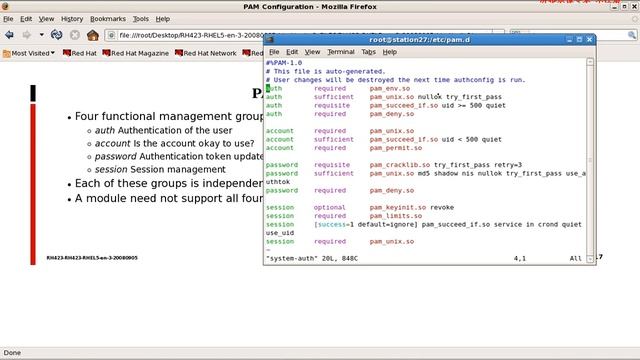Reload the page with the Refresh icon

pyautogui.click(x=57, y=35)
